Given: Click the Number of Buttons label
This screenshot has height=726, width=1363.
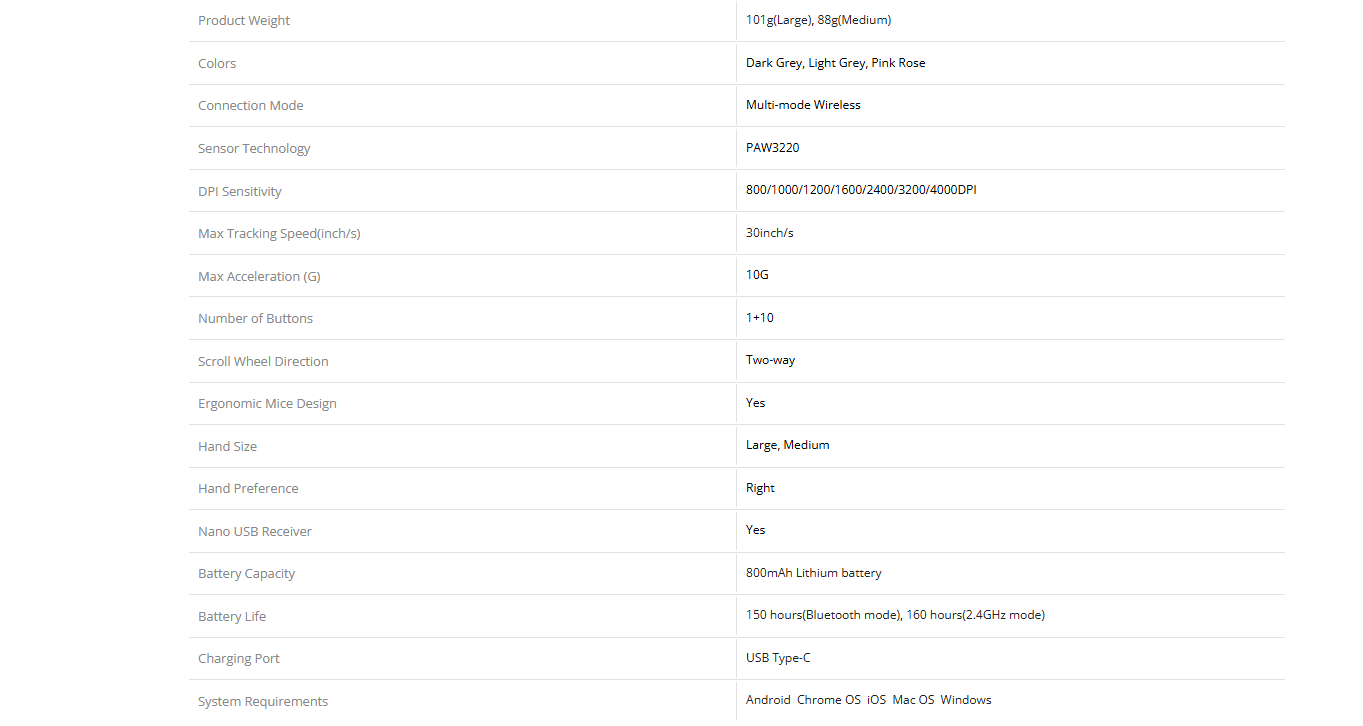Looking at the screenshot, I should pos(255,319).
